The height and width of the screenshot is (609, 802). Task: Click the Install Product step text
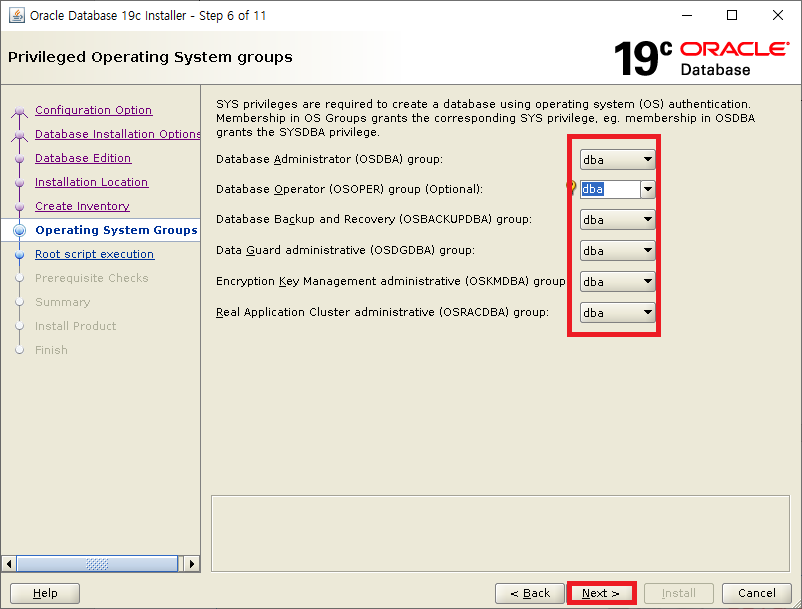76,326
